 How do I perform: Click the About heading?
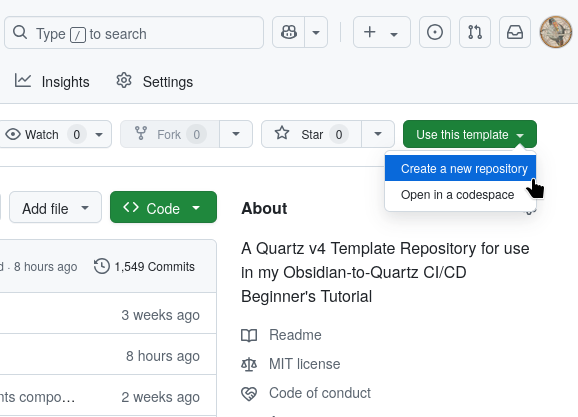(264, 208)
